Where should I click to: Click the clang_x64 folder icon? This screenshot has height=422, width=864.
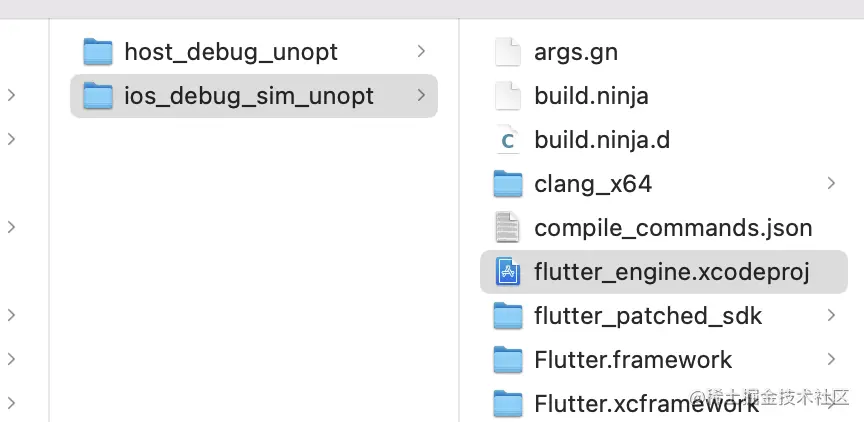[x=508, y=184]
